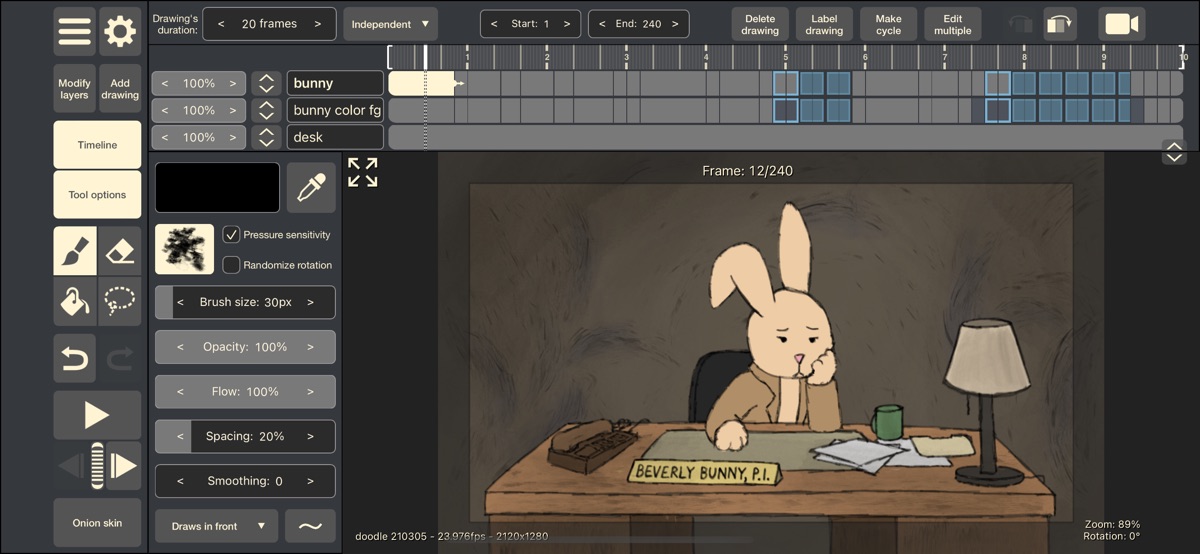
Task: Choose the paint bucket fill tool
Action: [x=75, y=300]
